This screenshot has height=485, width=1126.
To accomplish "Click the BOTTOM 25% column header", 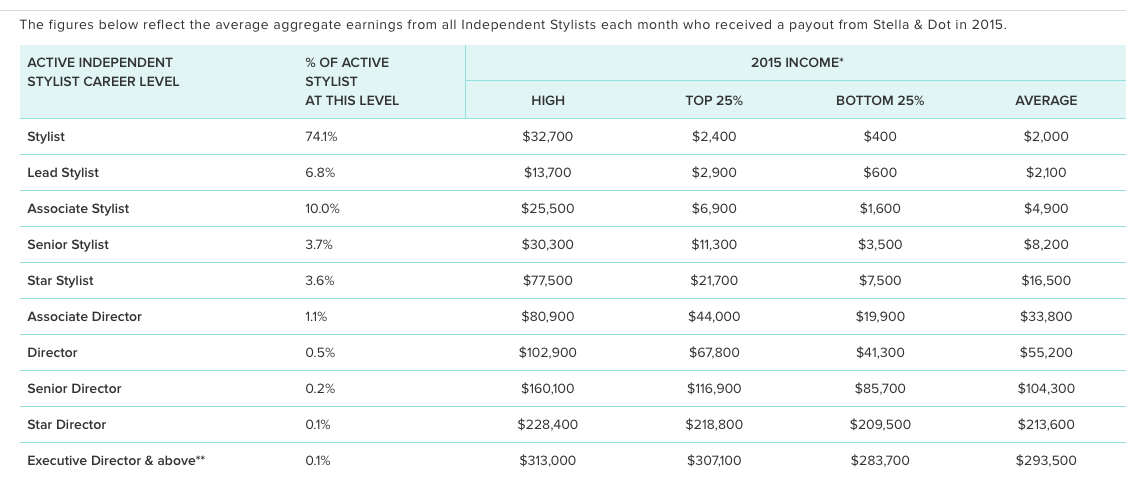I will 879,100.
